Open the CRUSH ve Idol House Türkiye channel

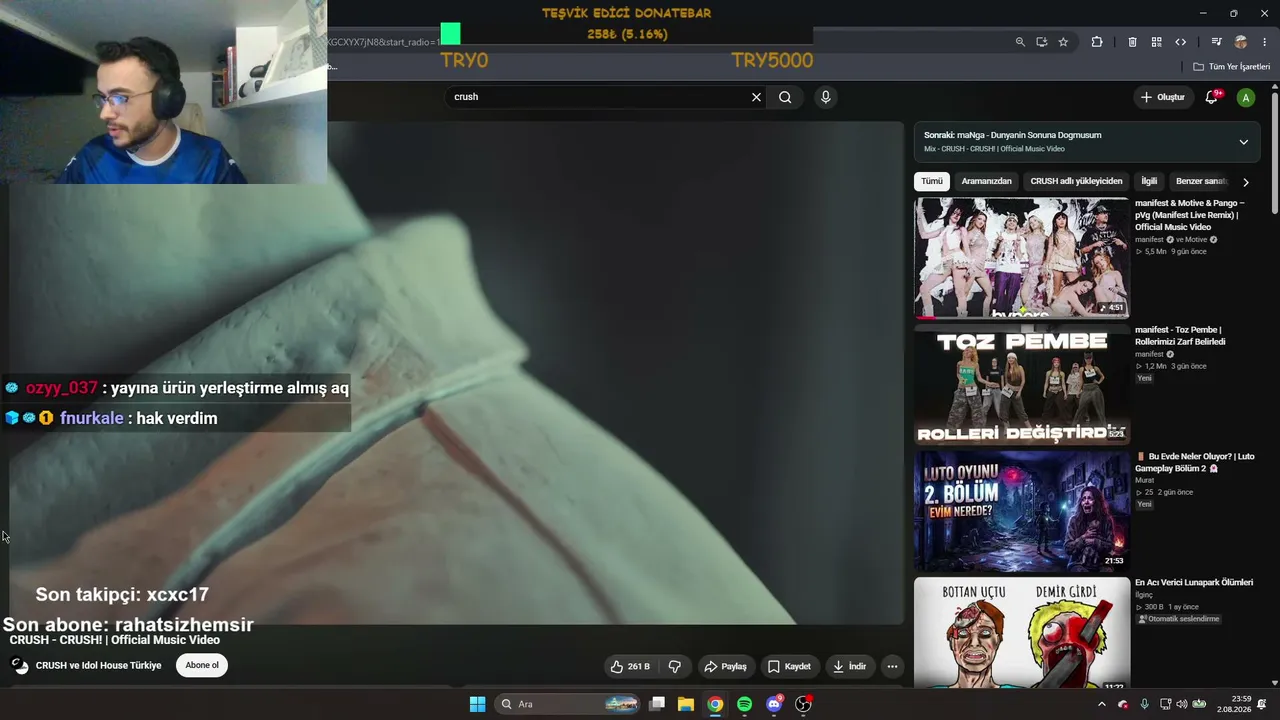[x=98, y=665]
